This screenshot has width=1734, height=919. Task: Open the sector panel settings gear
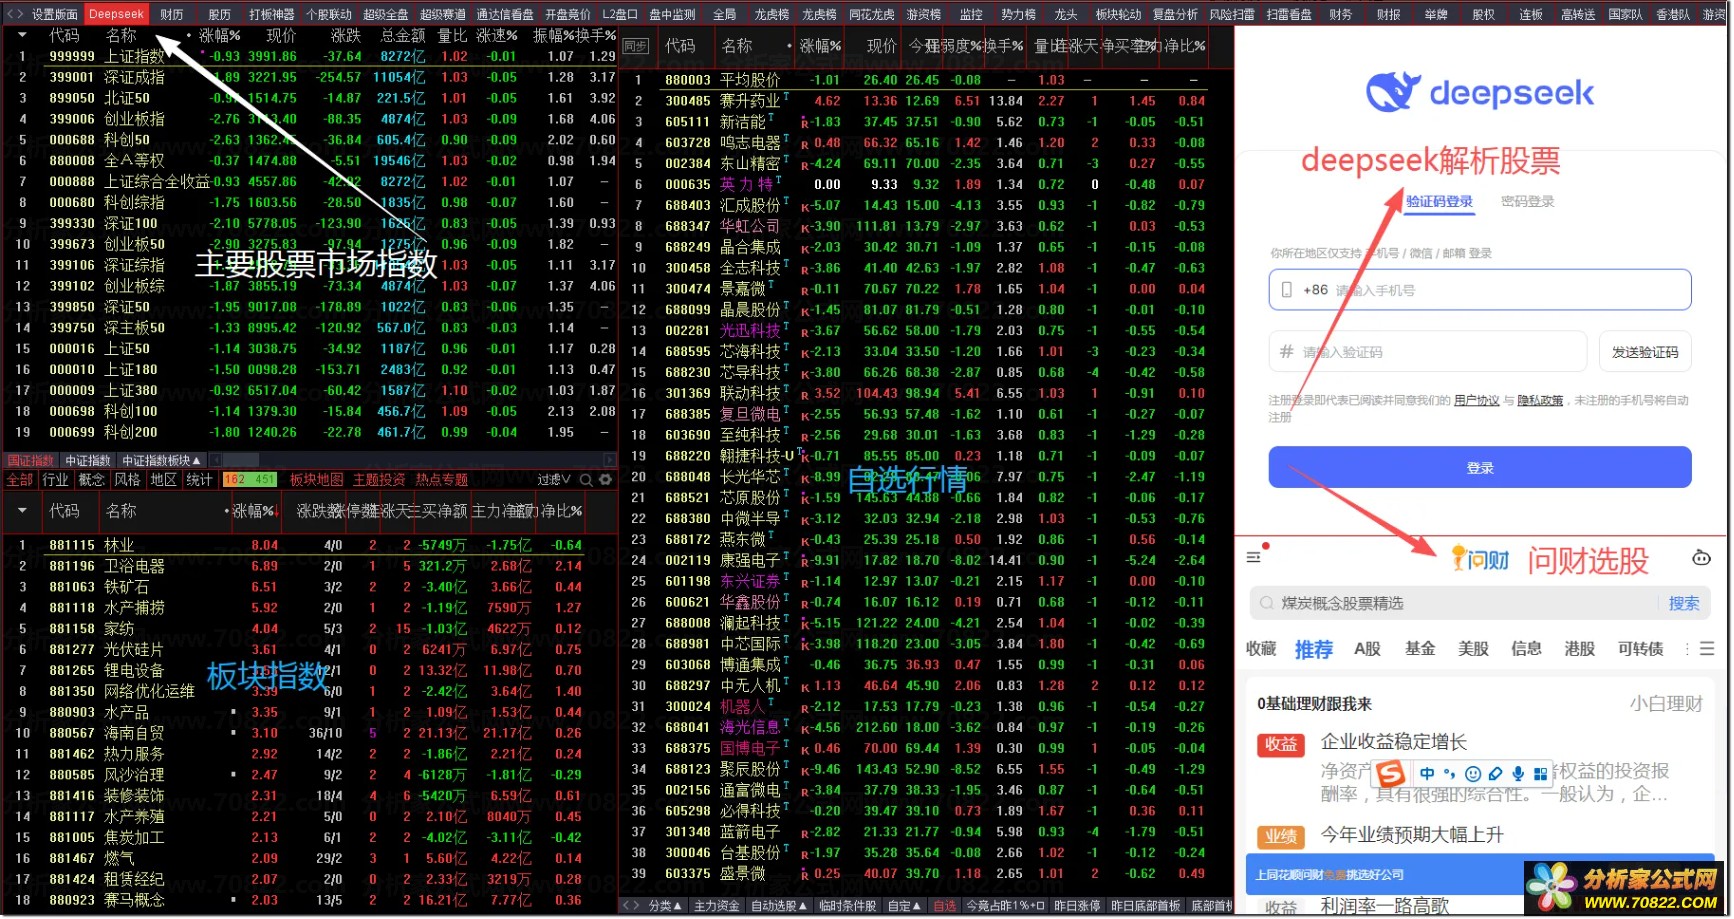click(x=605, y=480)
